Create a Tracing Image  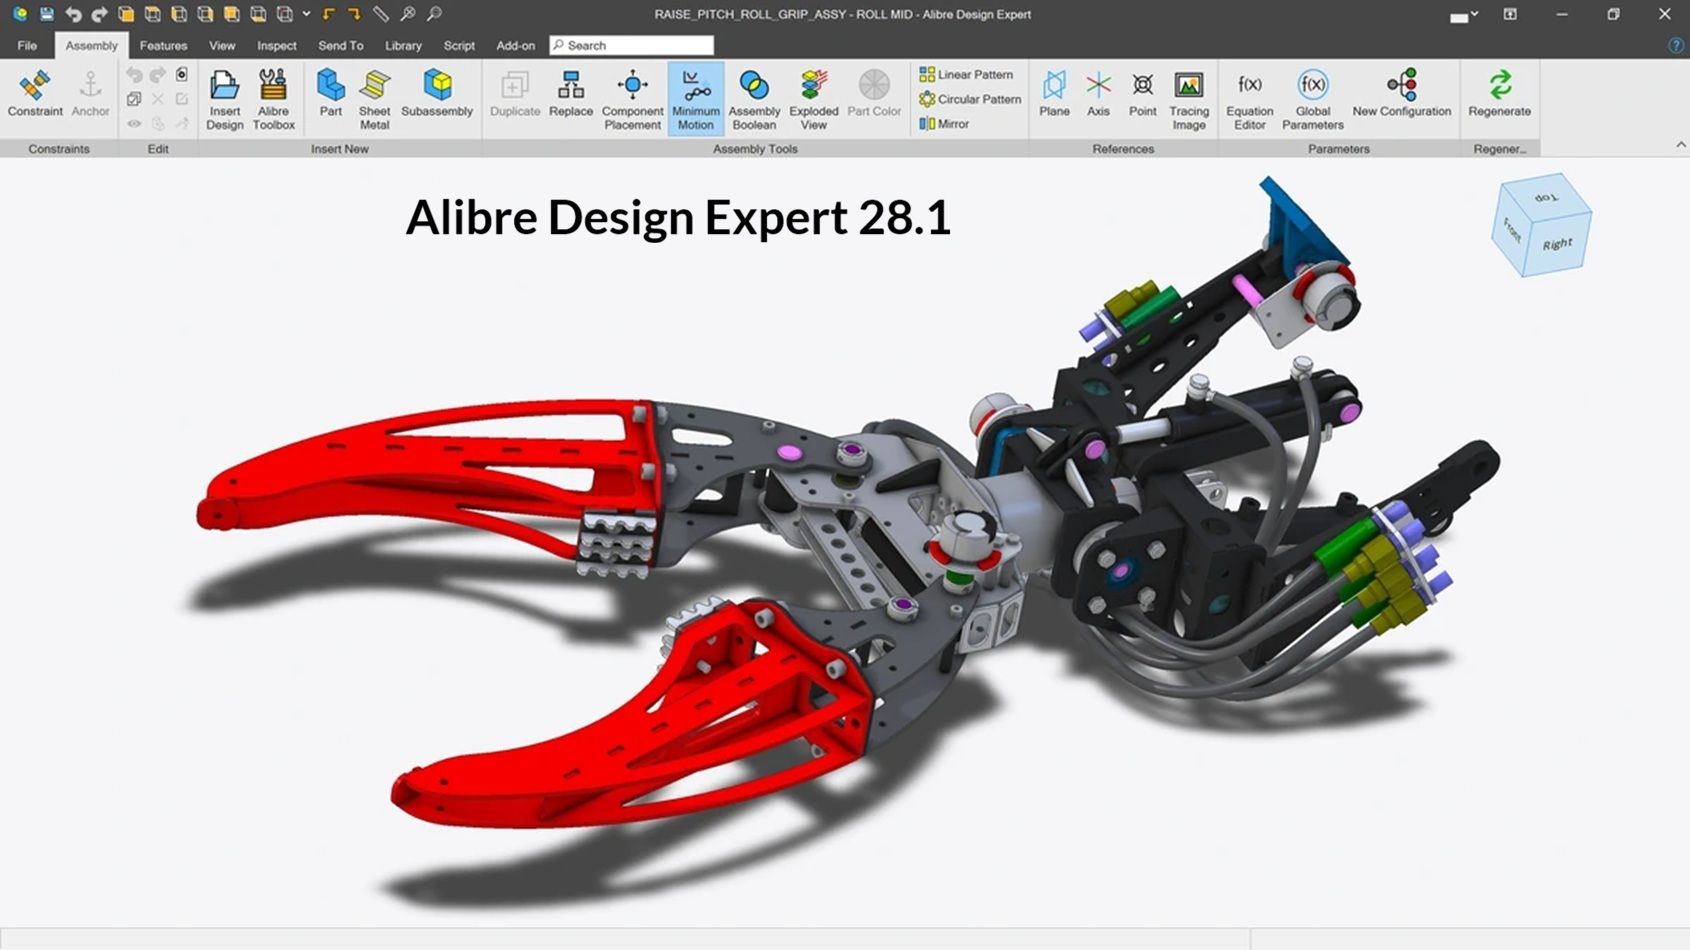pos(1188,95)
